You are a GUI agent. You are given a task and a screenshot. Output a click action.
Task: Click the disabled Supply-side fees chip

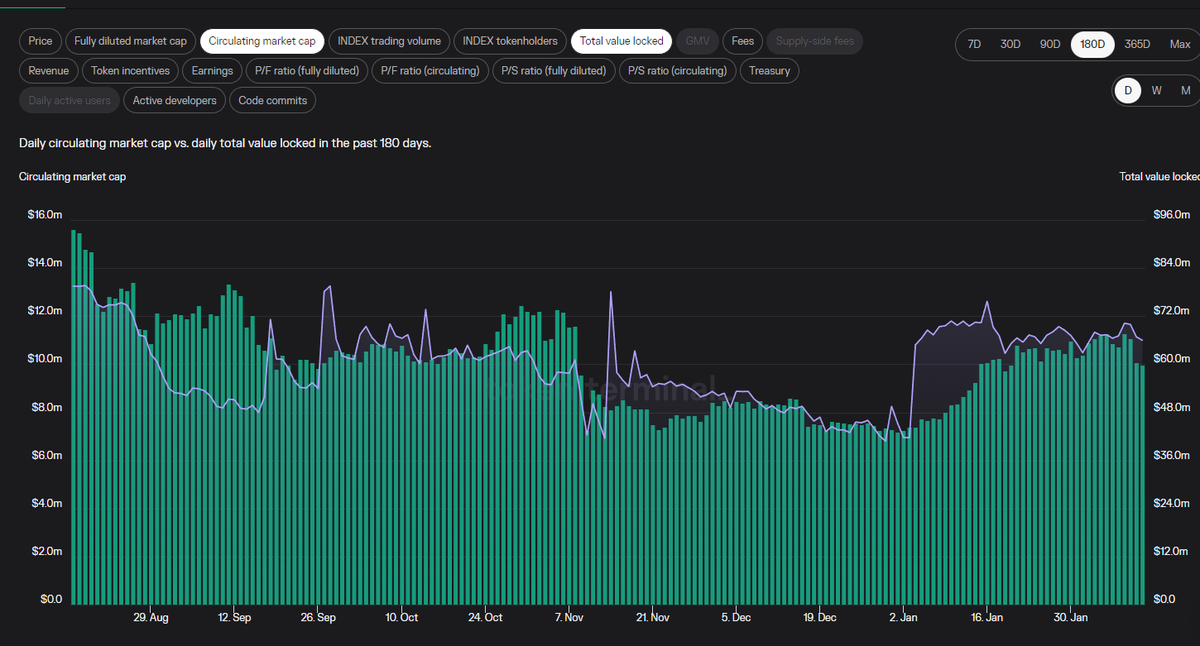click(x=815, y=41)
